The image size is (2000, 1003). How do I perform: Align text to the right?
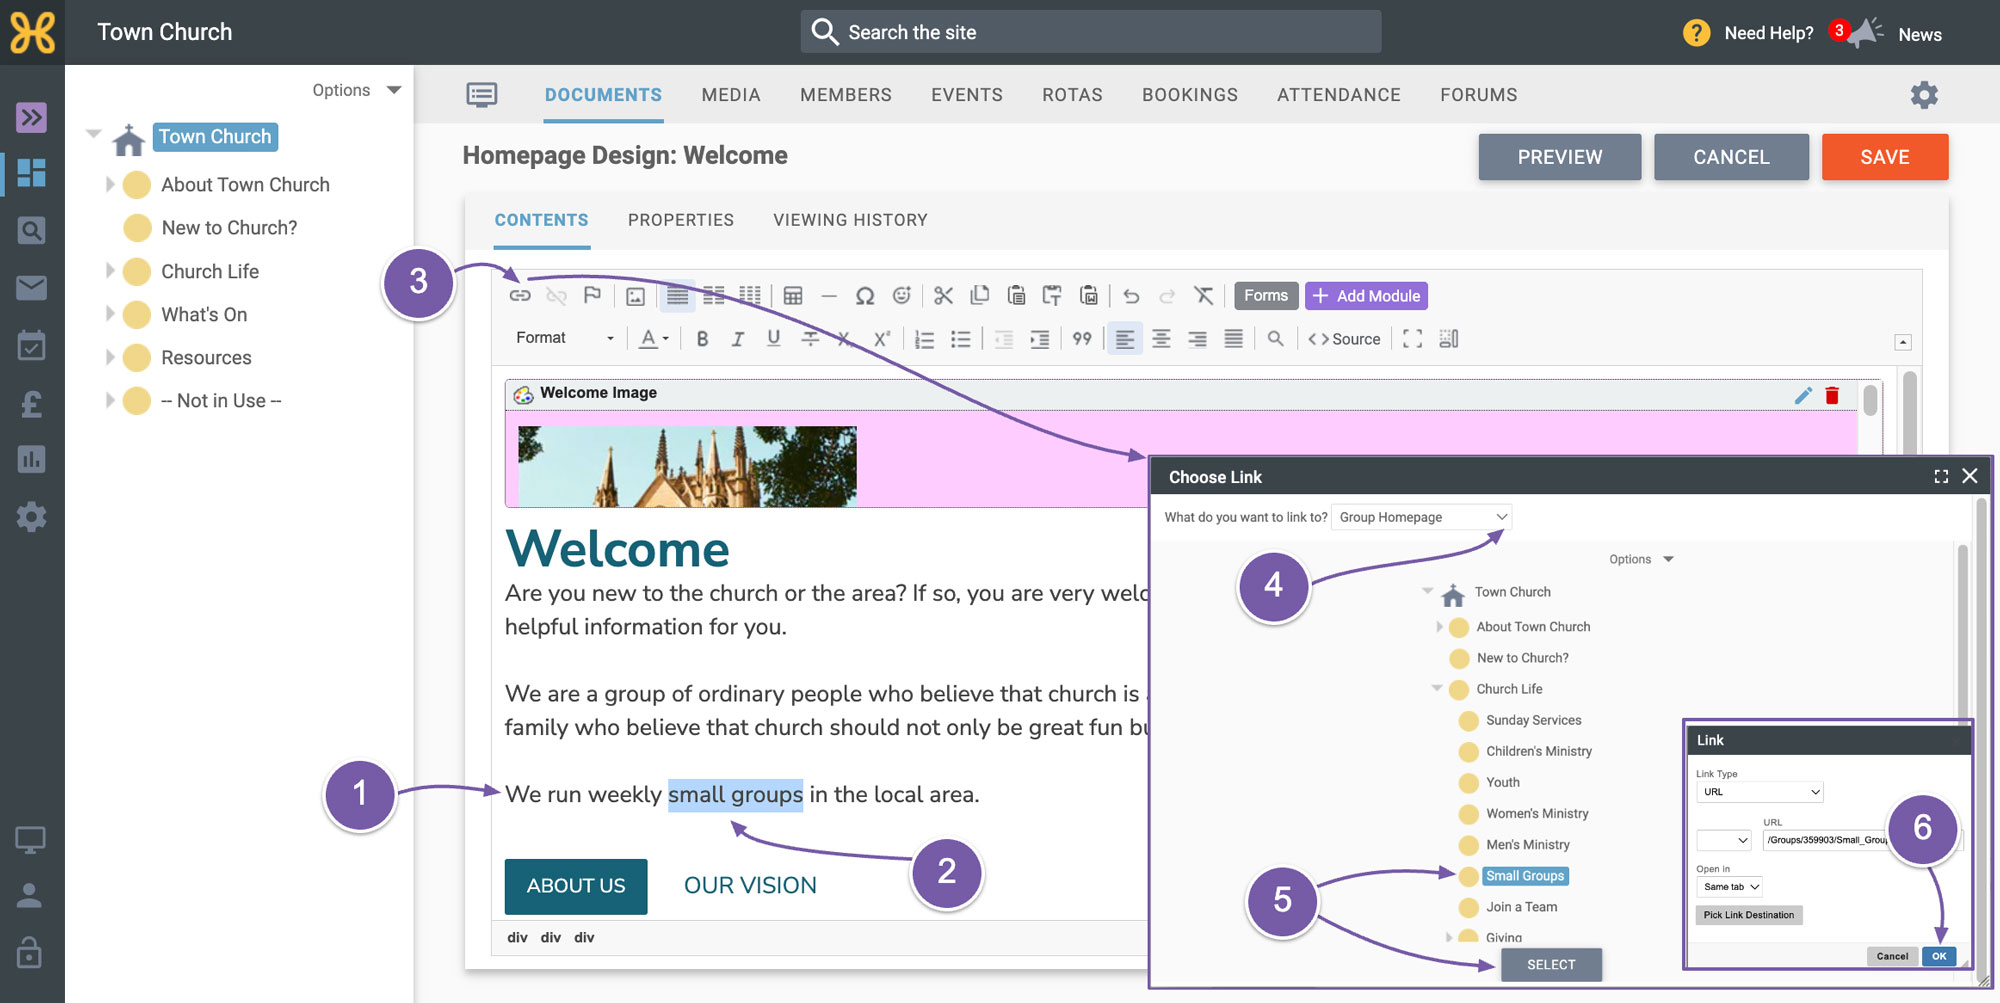(1197, 339)
